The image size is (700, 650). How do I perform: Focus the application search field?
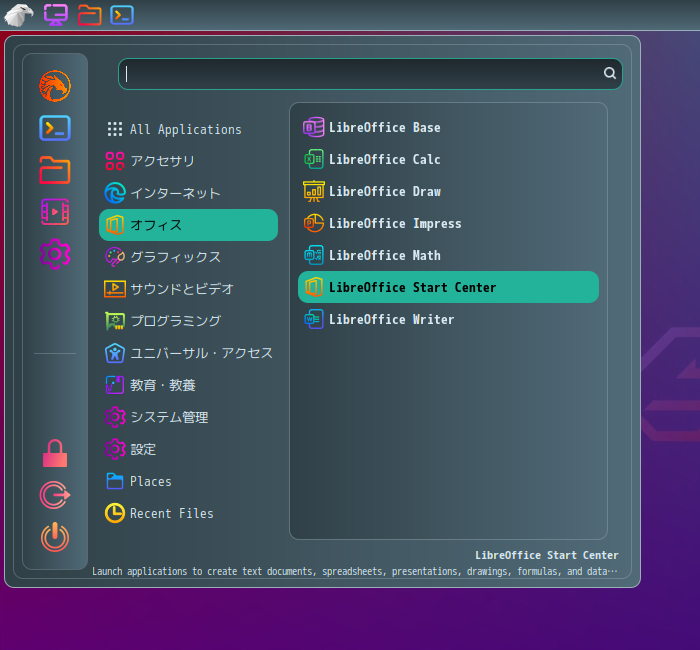370,74
